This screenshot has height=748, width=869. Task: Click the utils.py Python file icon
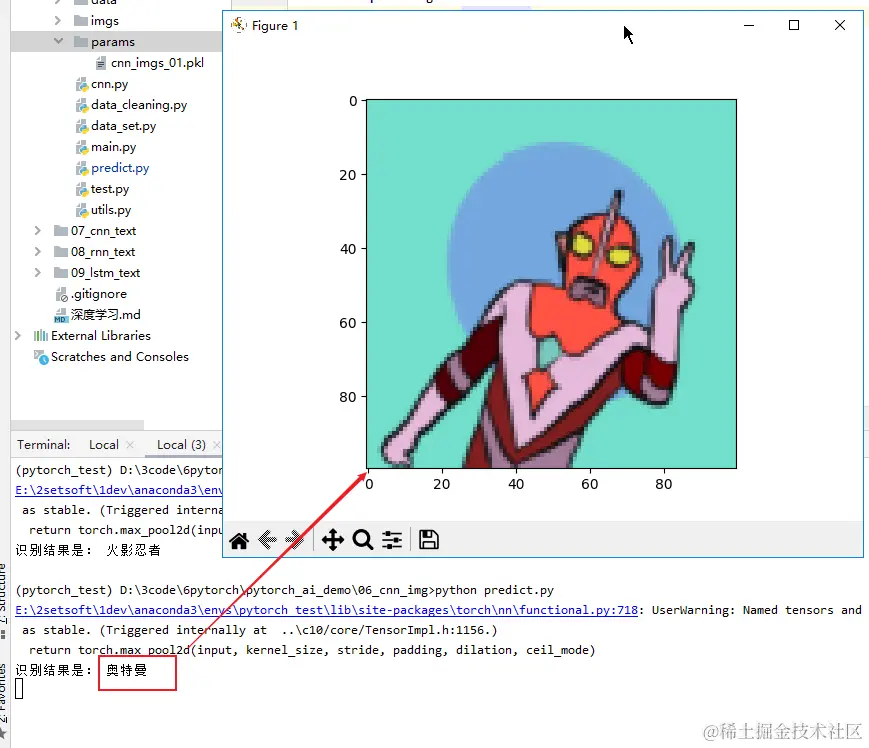coord(82,210)
